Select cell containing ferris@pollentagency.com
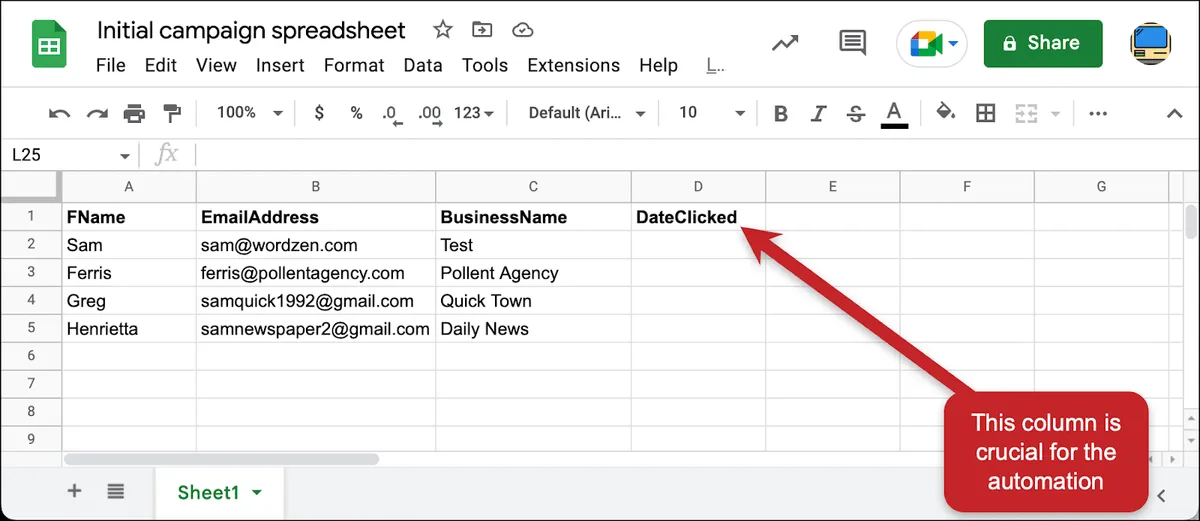This screenshot has height=521, width=1200. coord(316,273)
